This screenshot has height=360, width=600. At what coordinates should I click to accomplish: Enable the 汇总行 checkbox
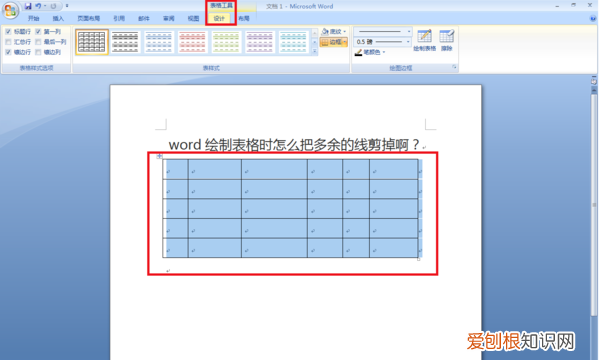[x=8, y=42]
